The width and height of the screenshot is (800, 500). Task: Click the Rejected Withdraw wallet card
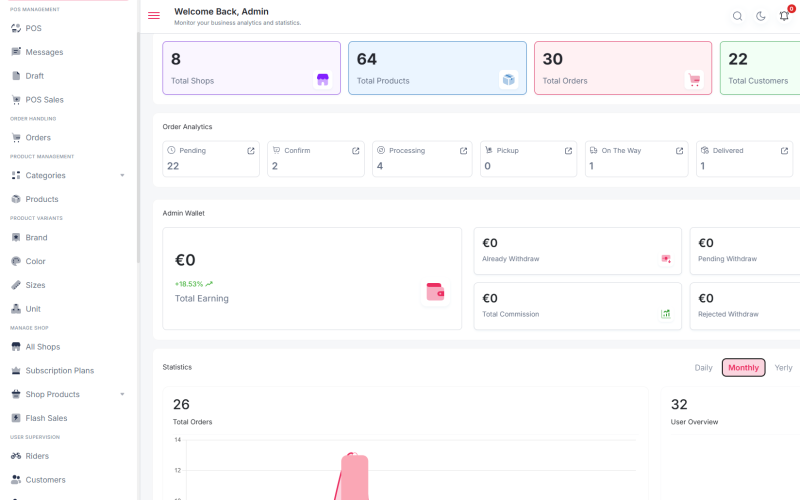745,306
